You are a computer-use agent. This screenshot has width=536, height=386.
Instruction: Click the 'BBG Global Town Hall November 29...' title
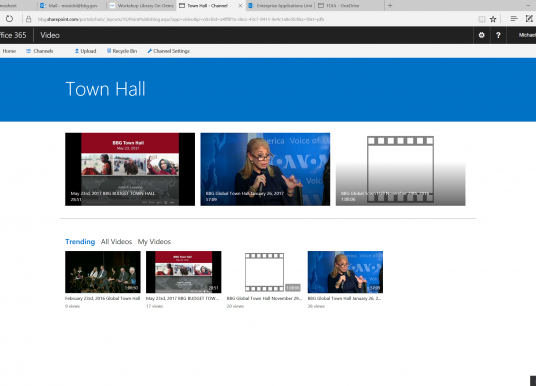point(264,298)
